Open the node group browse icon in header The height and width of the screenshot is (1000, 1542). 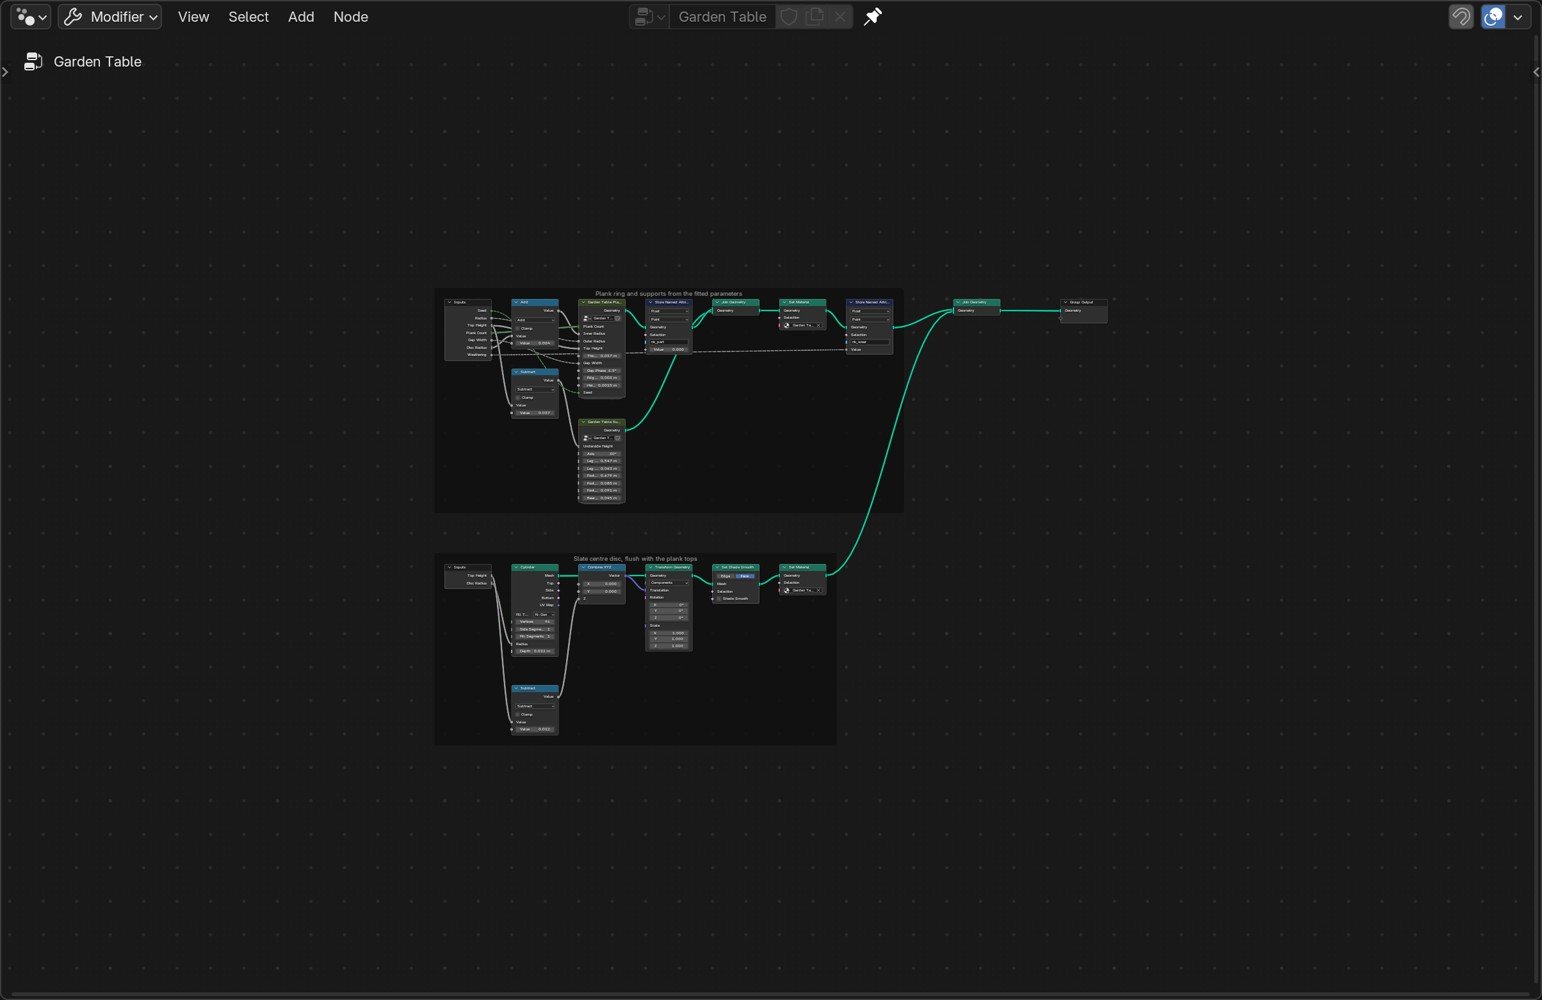coord(648,17)
